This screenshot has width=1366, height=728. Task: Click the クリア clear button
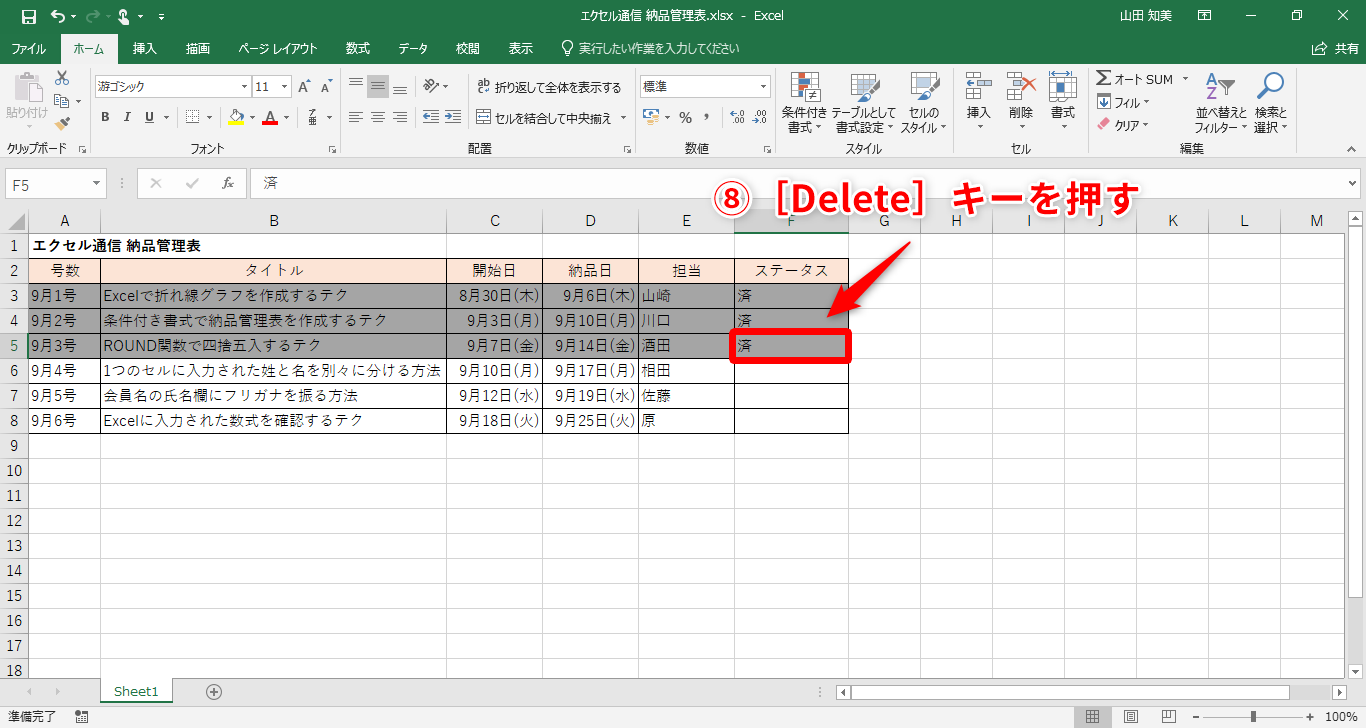click(x=1124, y=125)
